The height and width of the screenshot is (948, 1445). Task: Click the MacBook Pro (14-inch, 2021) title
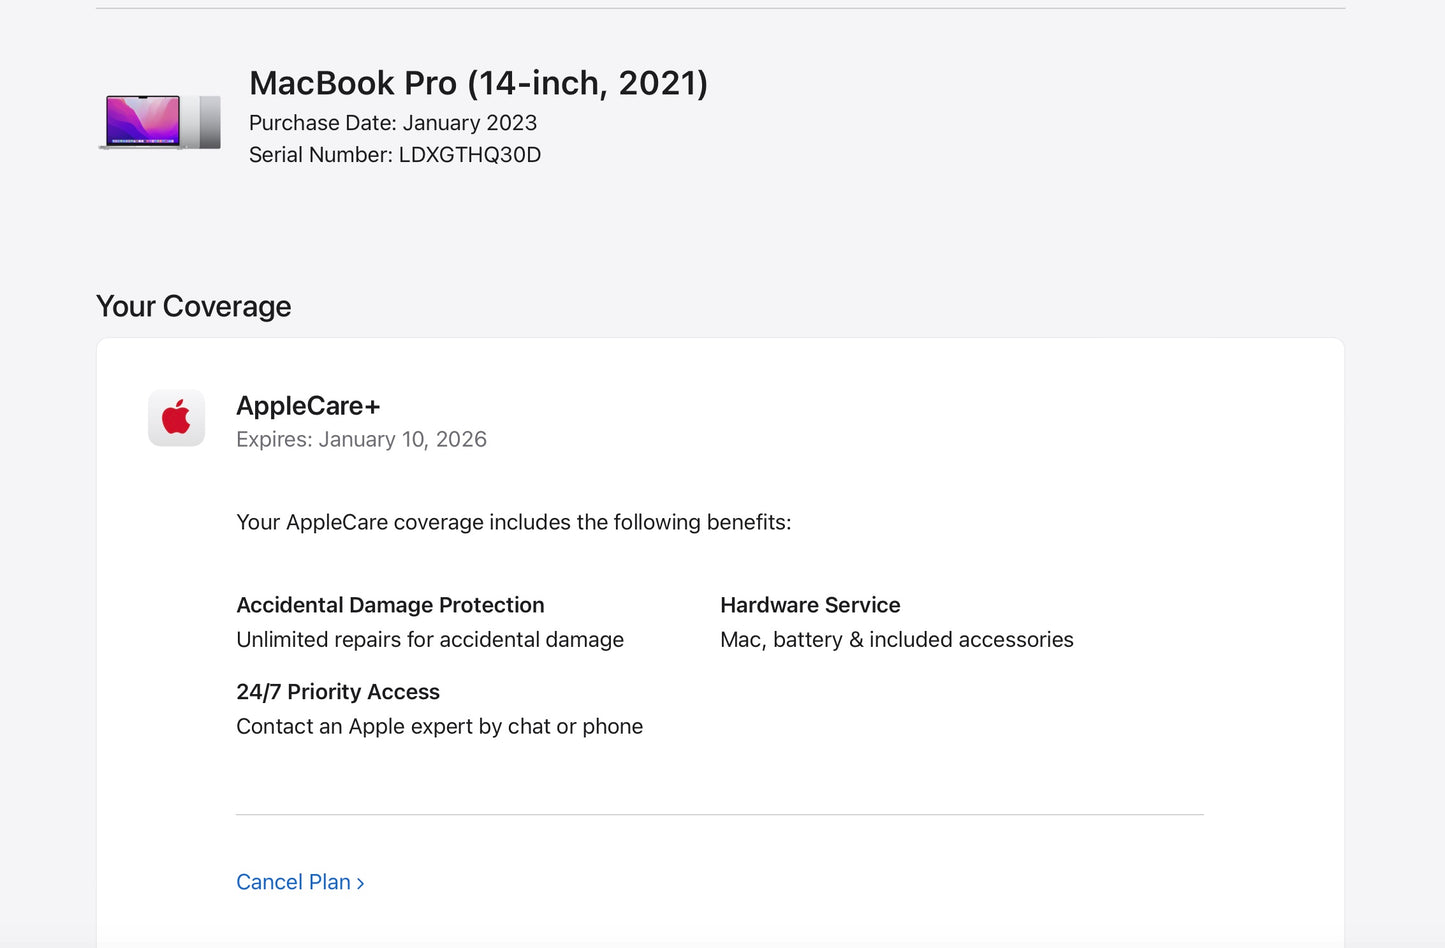tap(479, 83)
